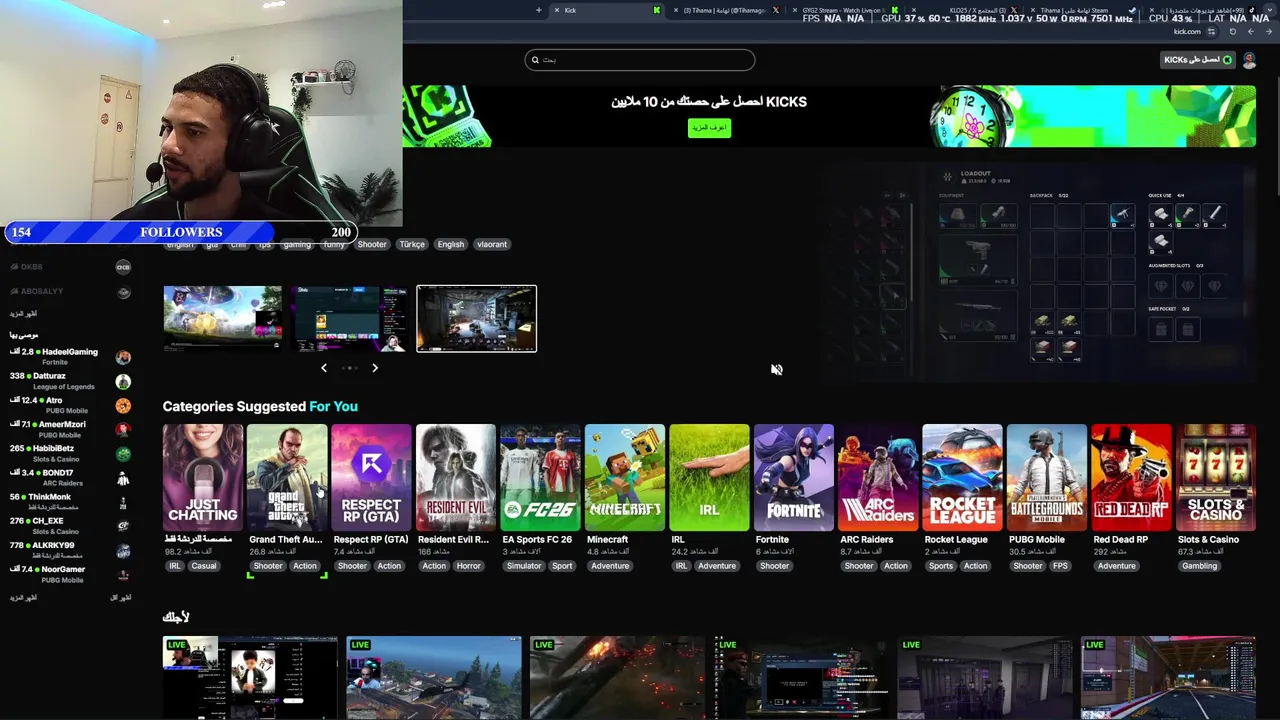Click the Horror tag under Resident Evil
This screenshot has height=720, width=1280.
pos(469,566)
